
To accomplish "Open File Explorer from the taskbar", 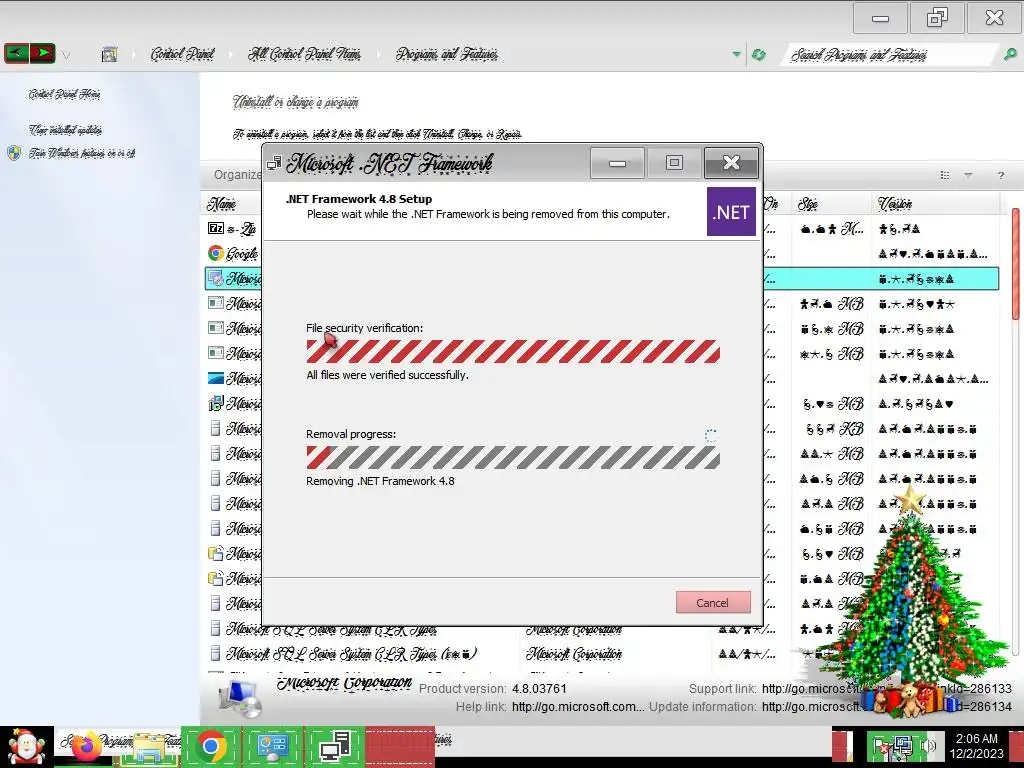I will tap(149, 747).
